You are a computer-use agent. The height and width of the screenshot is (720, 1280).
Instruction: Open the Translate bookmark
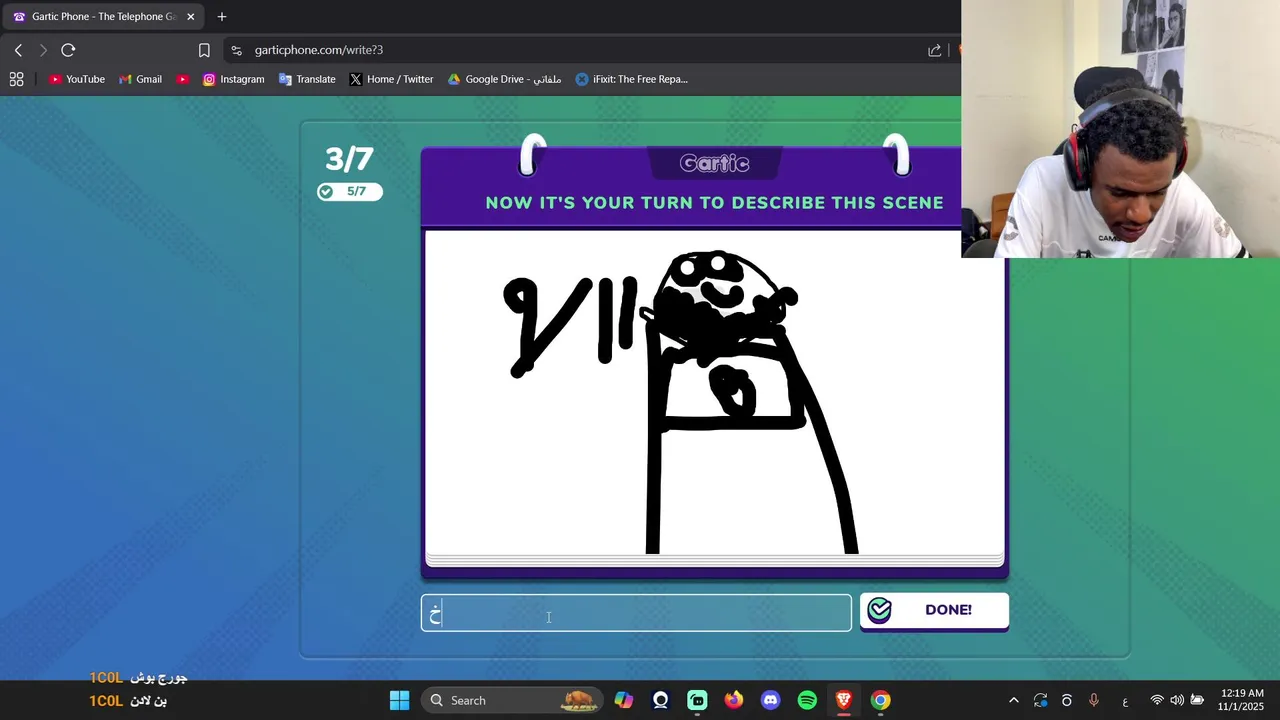[x=307, y=79]
